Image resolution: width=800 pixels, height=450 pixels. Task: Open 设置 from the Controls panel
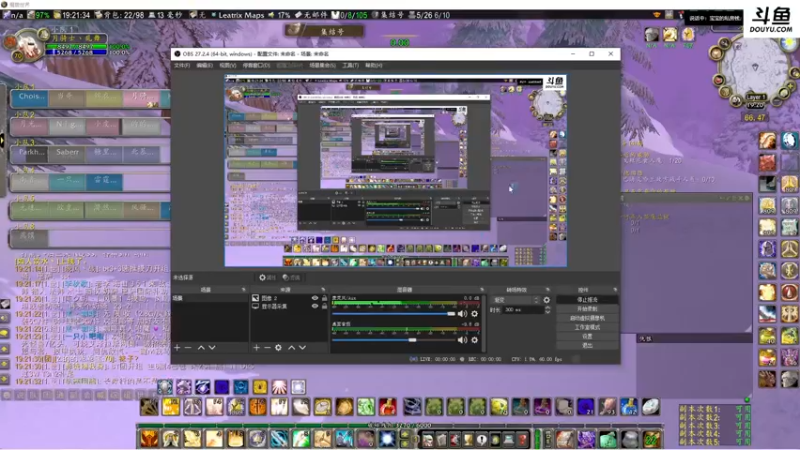(587, 336)
